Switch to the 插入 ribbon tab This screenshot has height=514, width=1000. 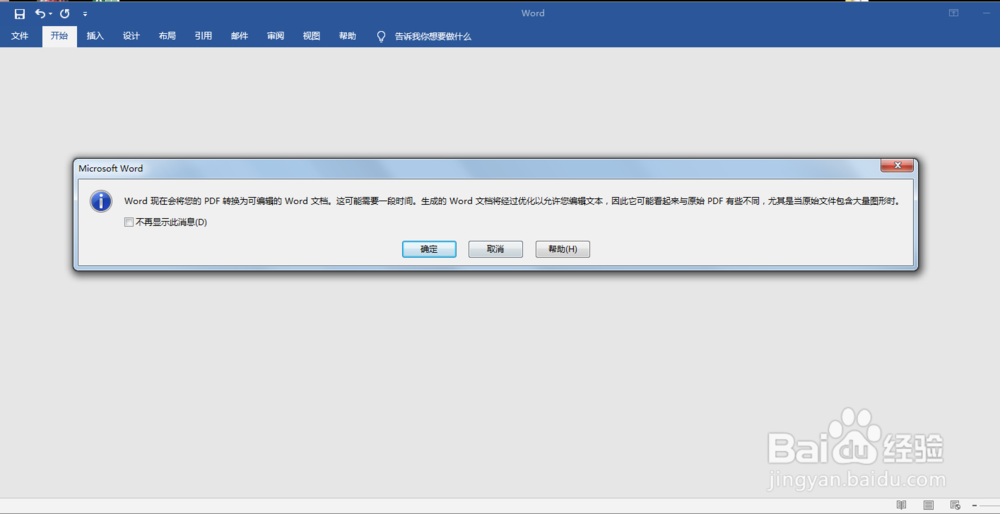(95, 36)
